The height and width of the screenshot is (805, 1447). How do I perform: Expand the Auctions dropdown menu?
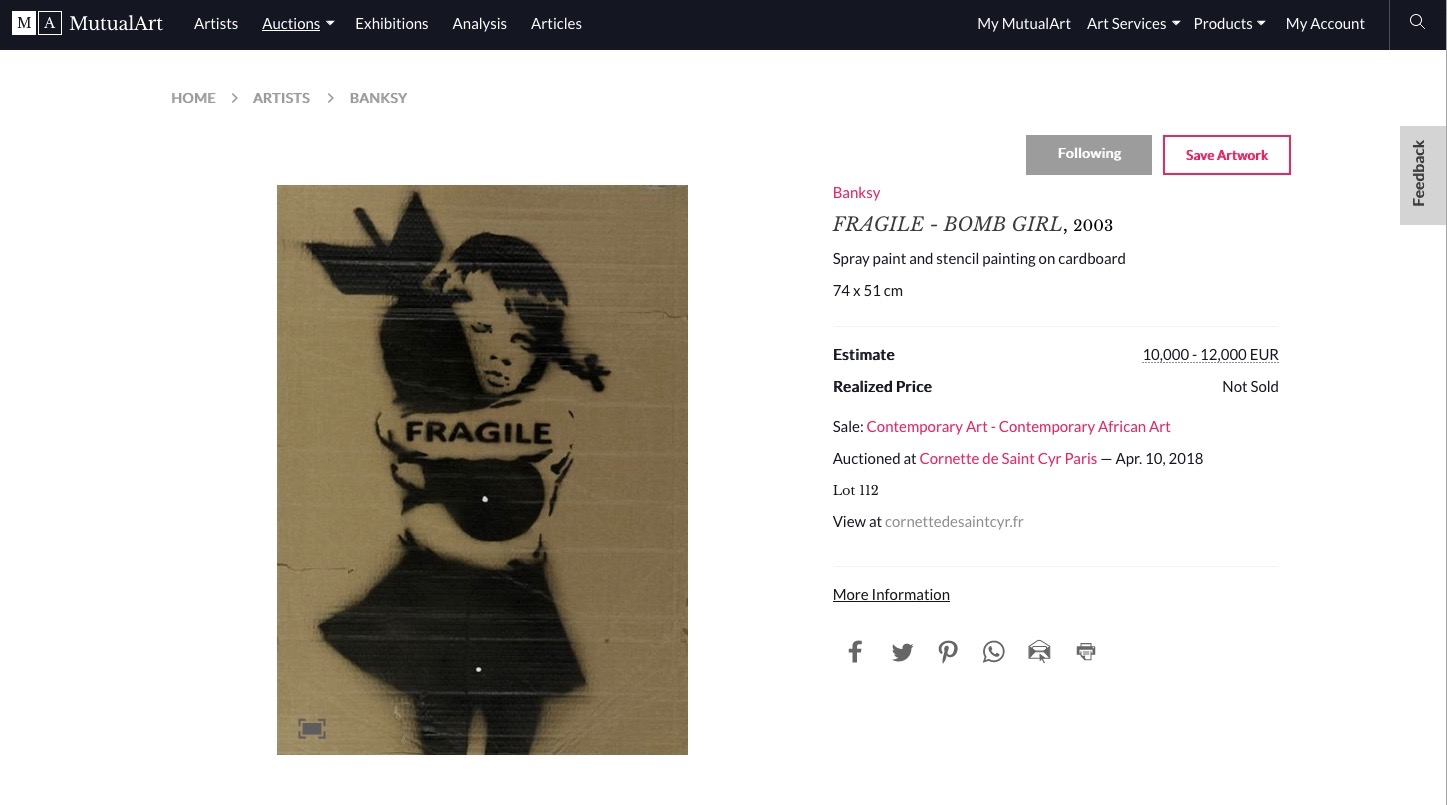(x=298, y=23)
